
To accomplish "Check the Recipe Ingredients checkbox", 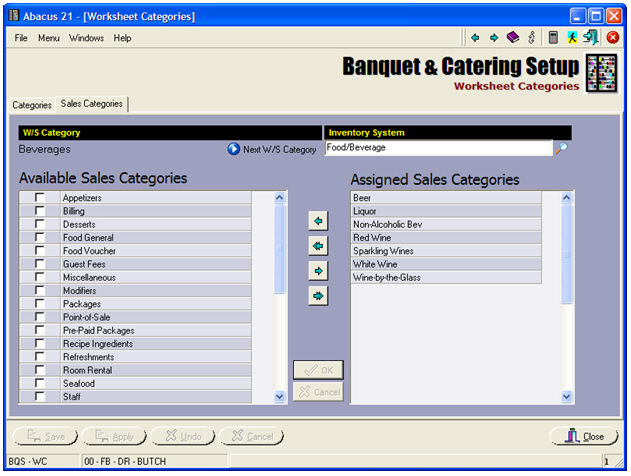I will (x=39, y=343).
